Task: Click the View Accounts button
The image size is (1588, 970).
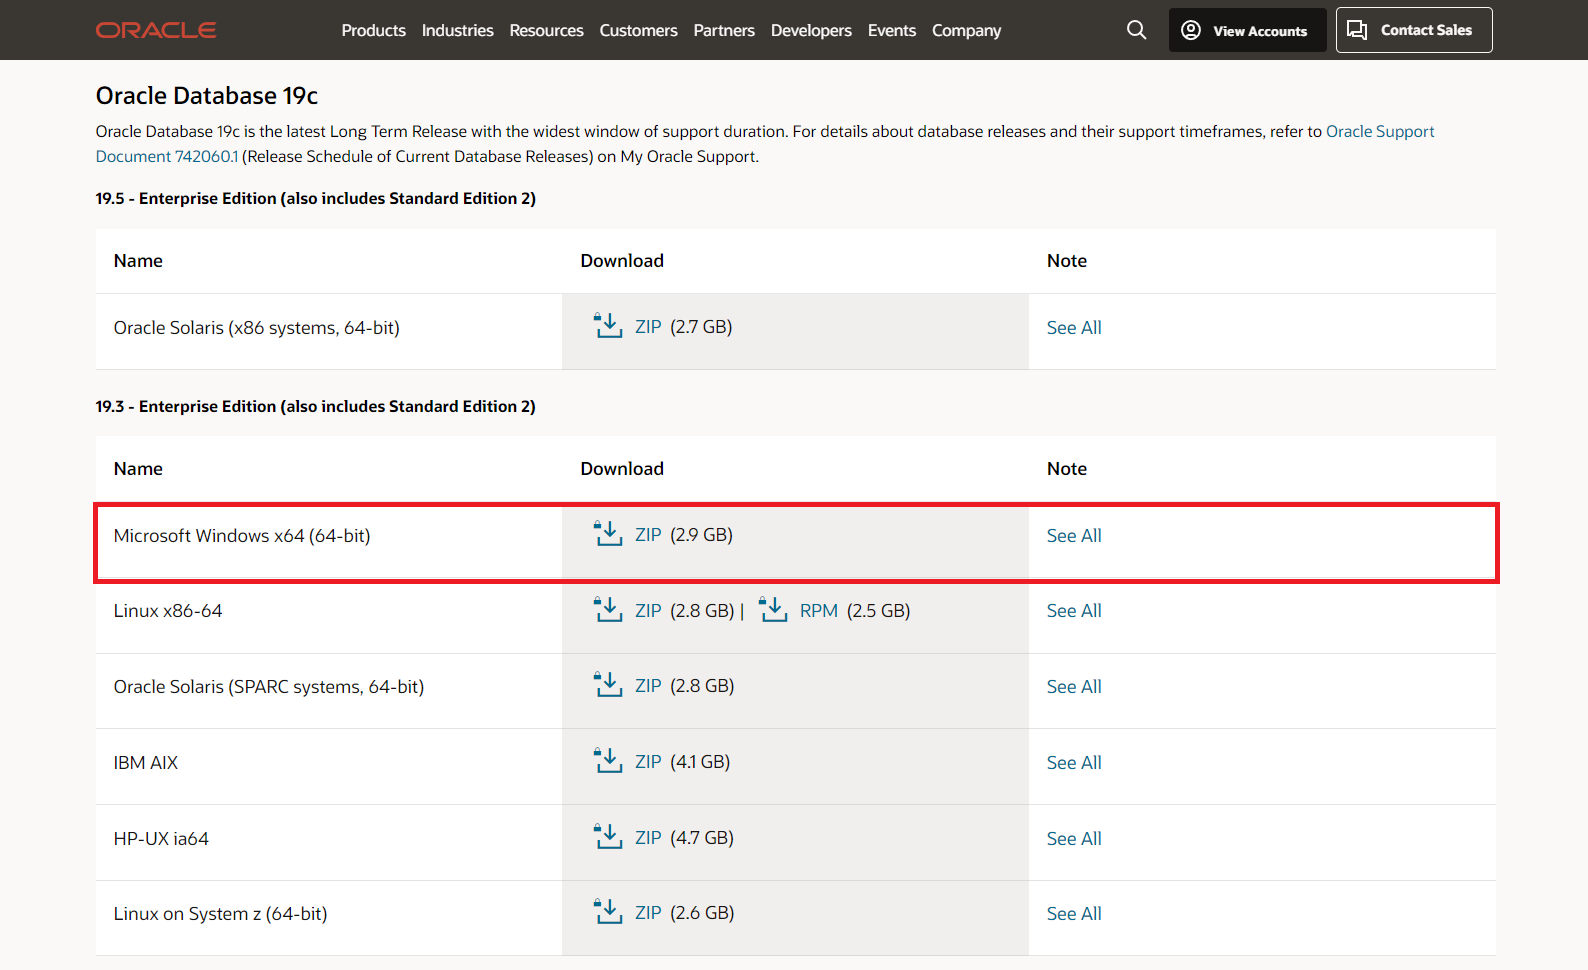Action: point(1247,30)
